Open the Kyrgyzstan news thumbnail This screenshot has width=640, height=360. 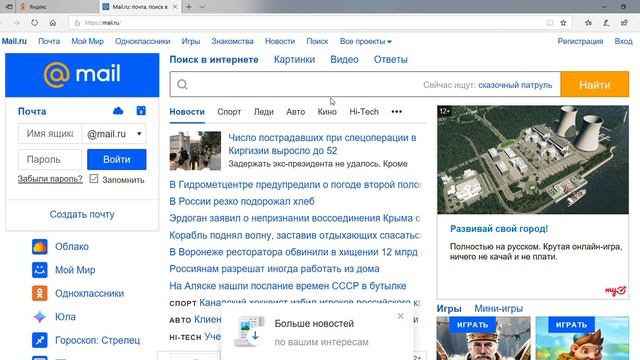pyautogui.click(x=195, y=151)
